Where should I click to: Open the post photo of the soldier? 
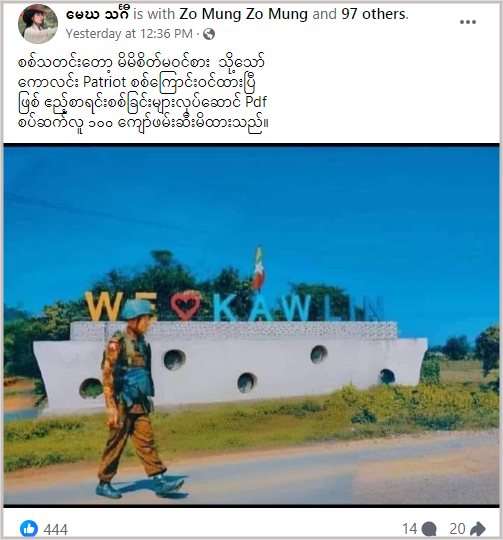pyautogui.click(x=251, y=325)
